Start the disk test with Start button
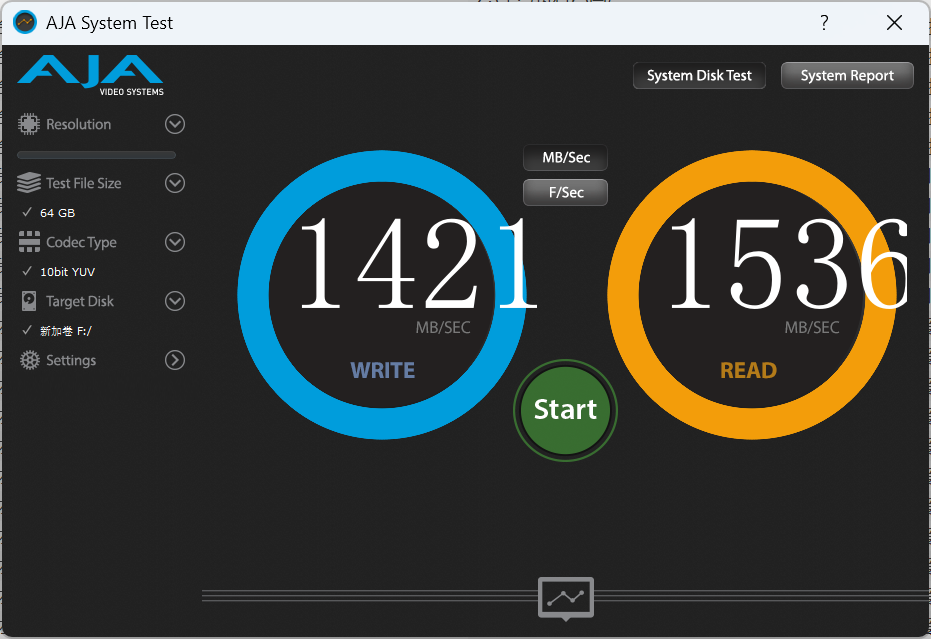The width and height of the screenshot is (931, 639). click(565, 410)
